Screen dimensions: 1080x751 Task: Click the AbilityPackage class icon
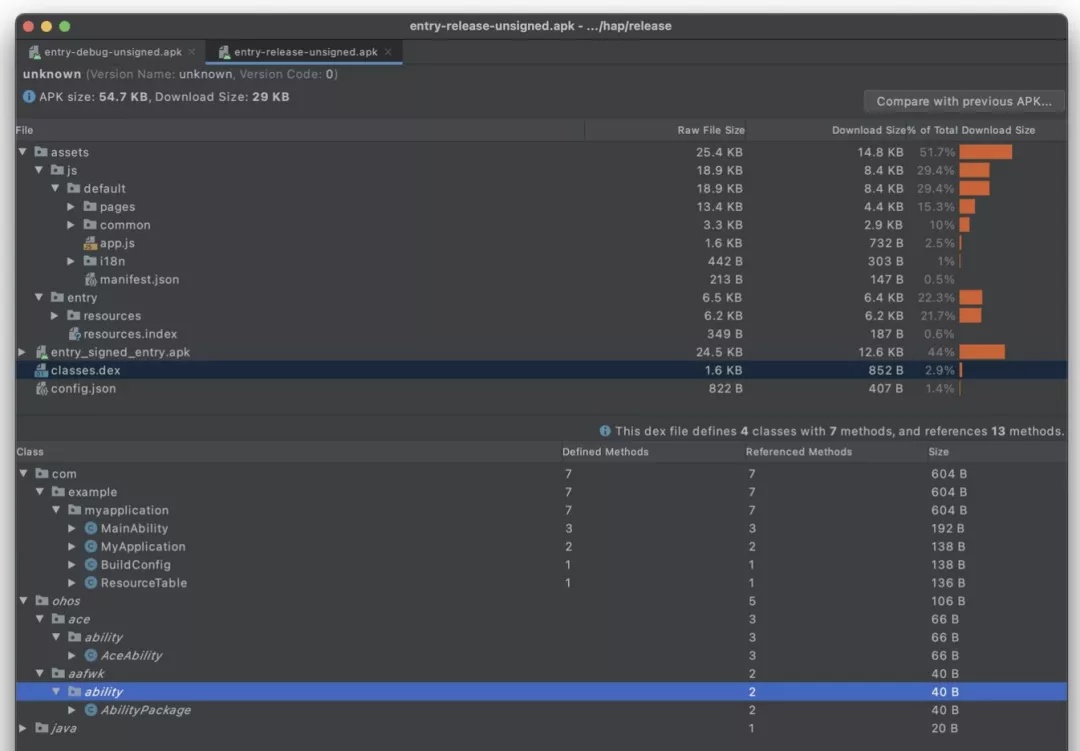(x=91, y=711)
